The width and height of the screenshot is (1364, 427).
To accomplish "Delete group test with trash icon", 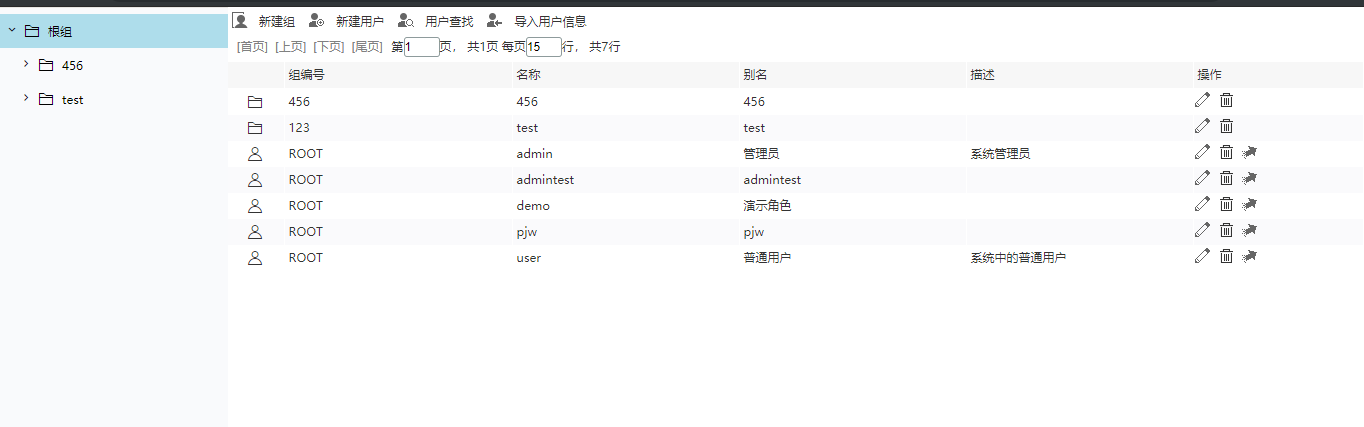I will pyautogui.click(x=1227, y=126).
